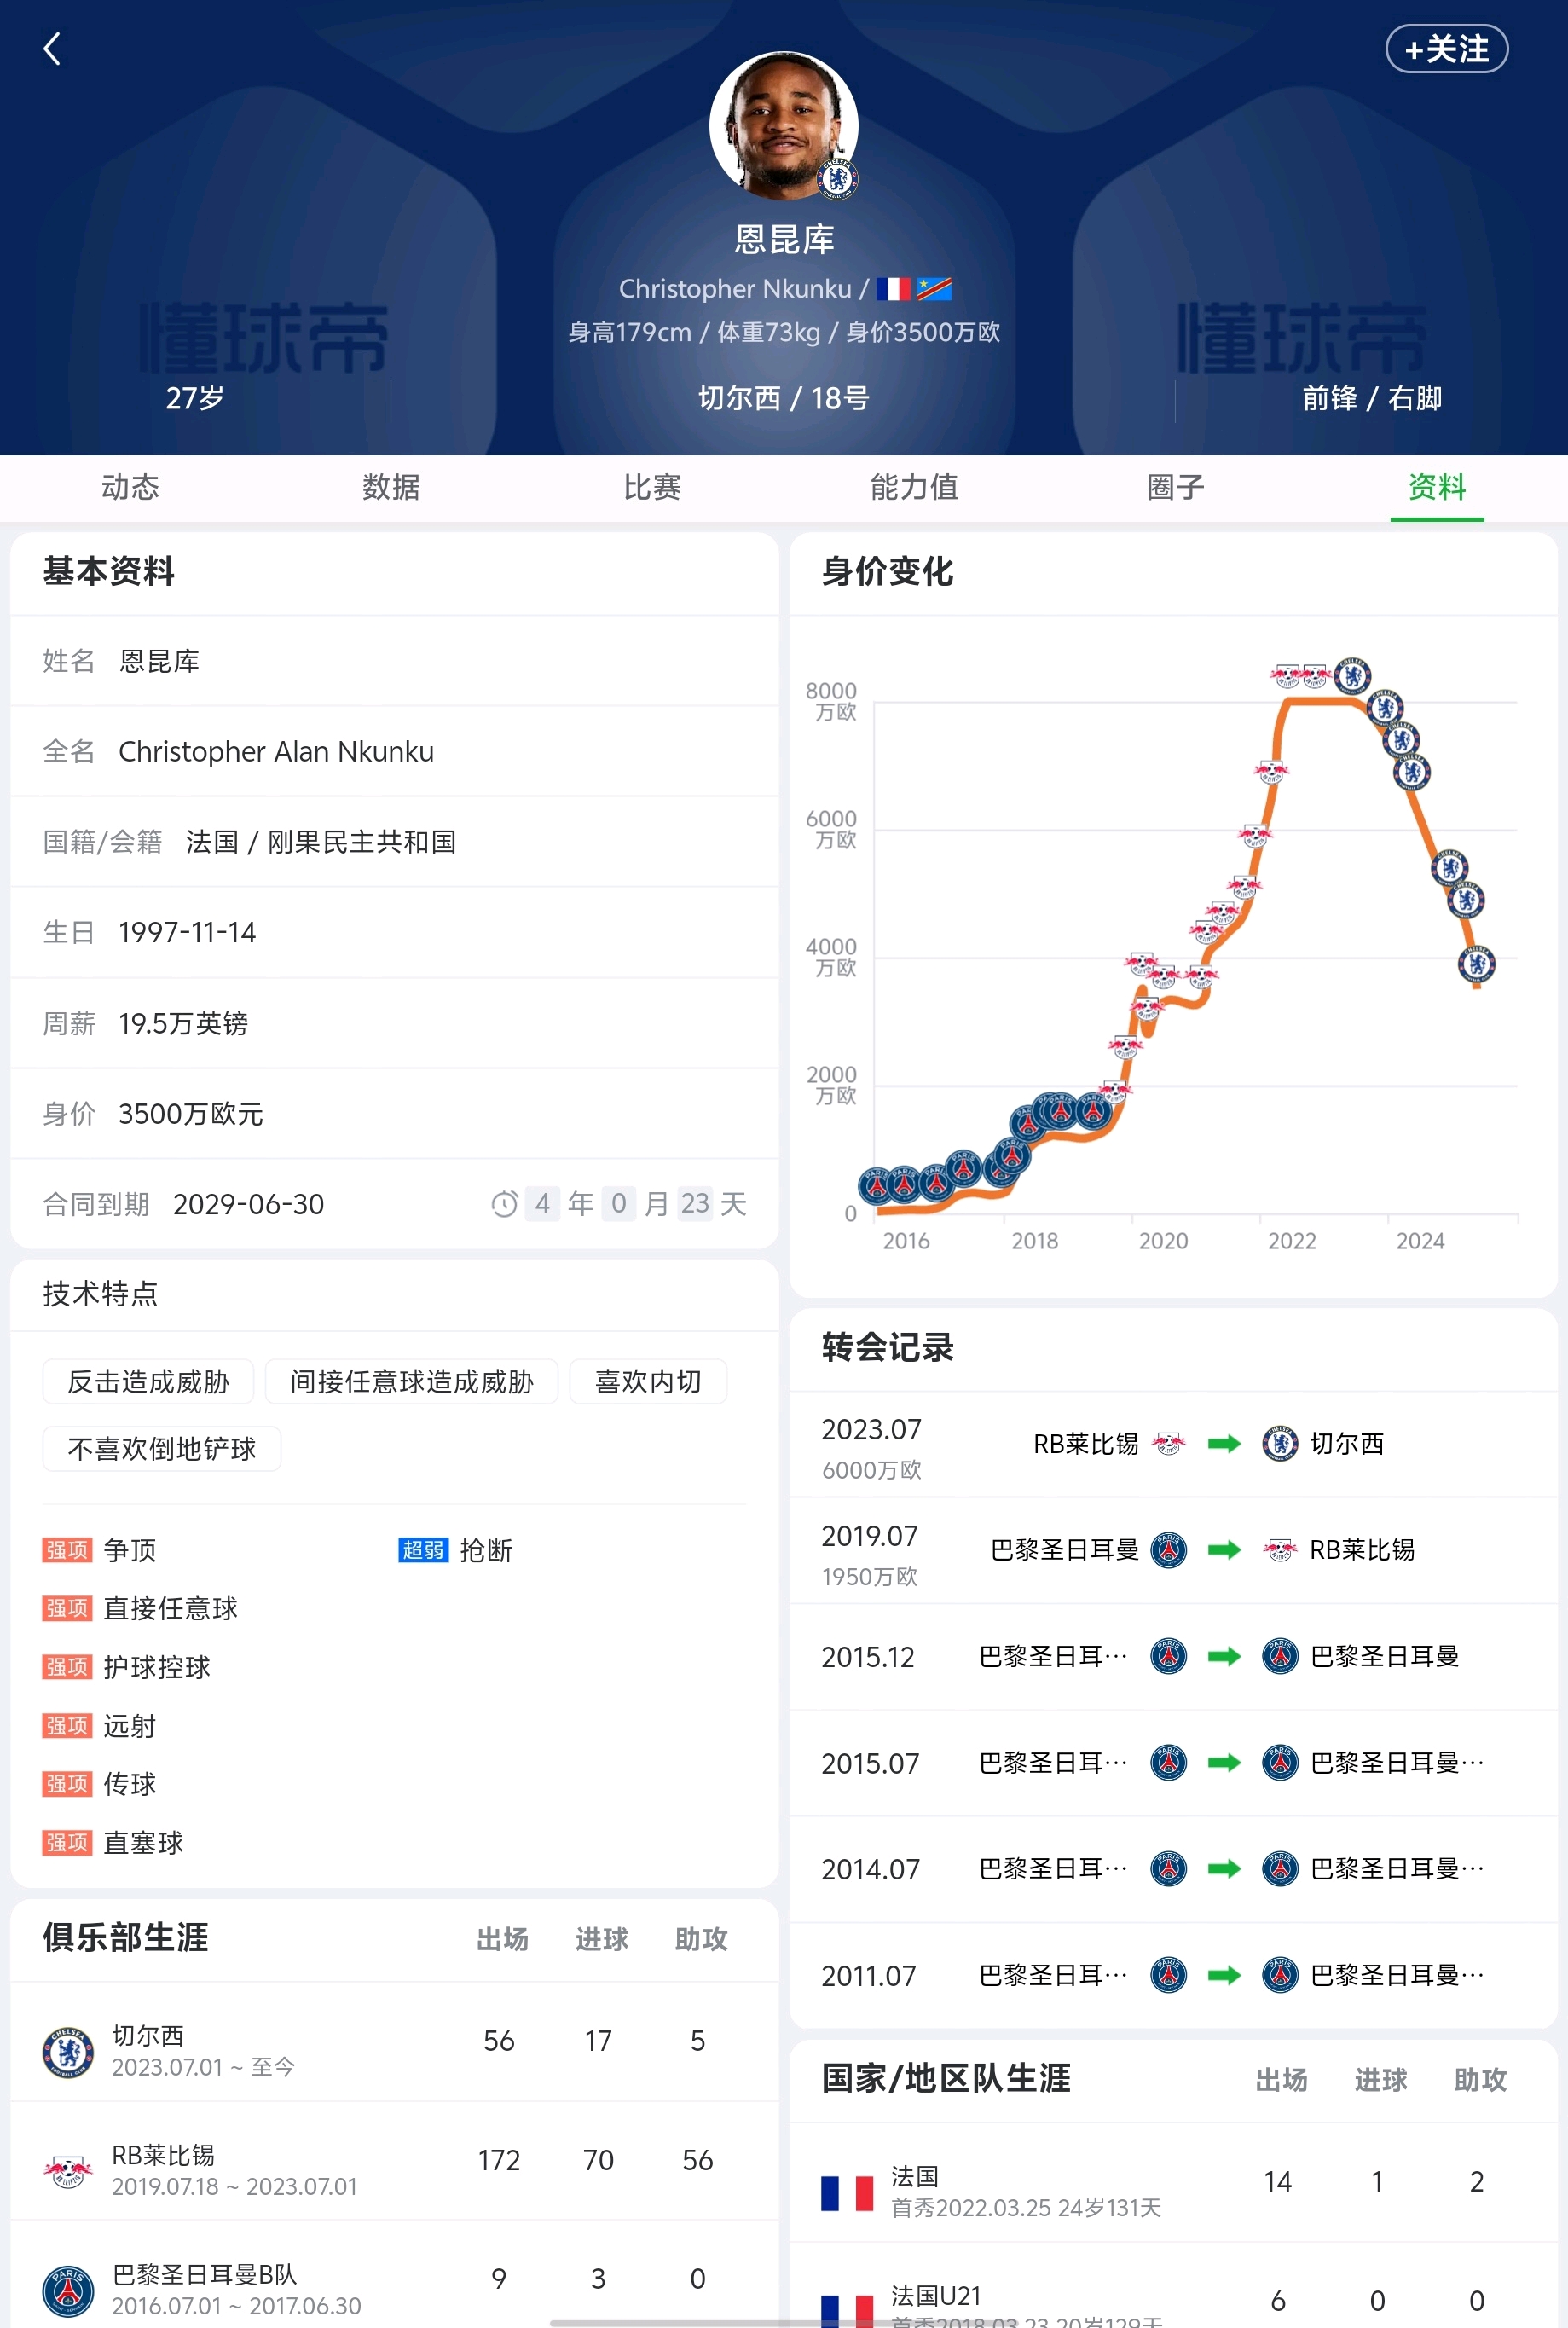The image size is (1568, 2328).
Task: Tap lowest Chelsea marker at chart end
Action: click(x=1476, y=964)
